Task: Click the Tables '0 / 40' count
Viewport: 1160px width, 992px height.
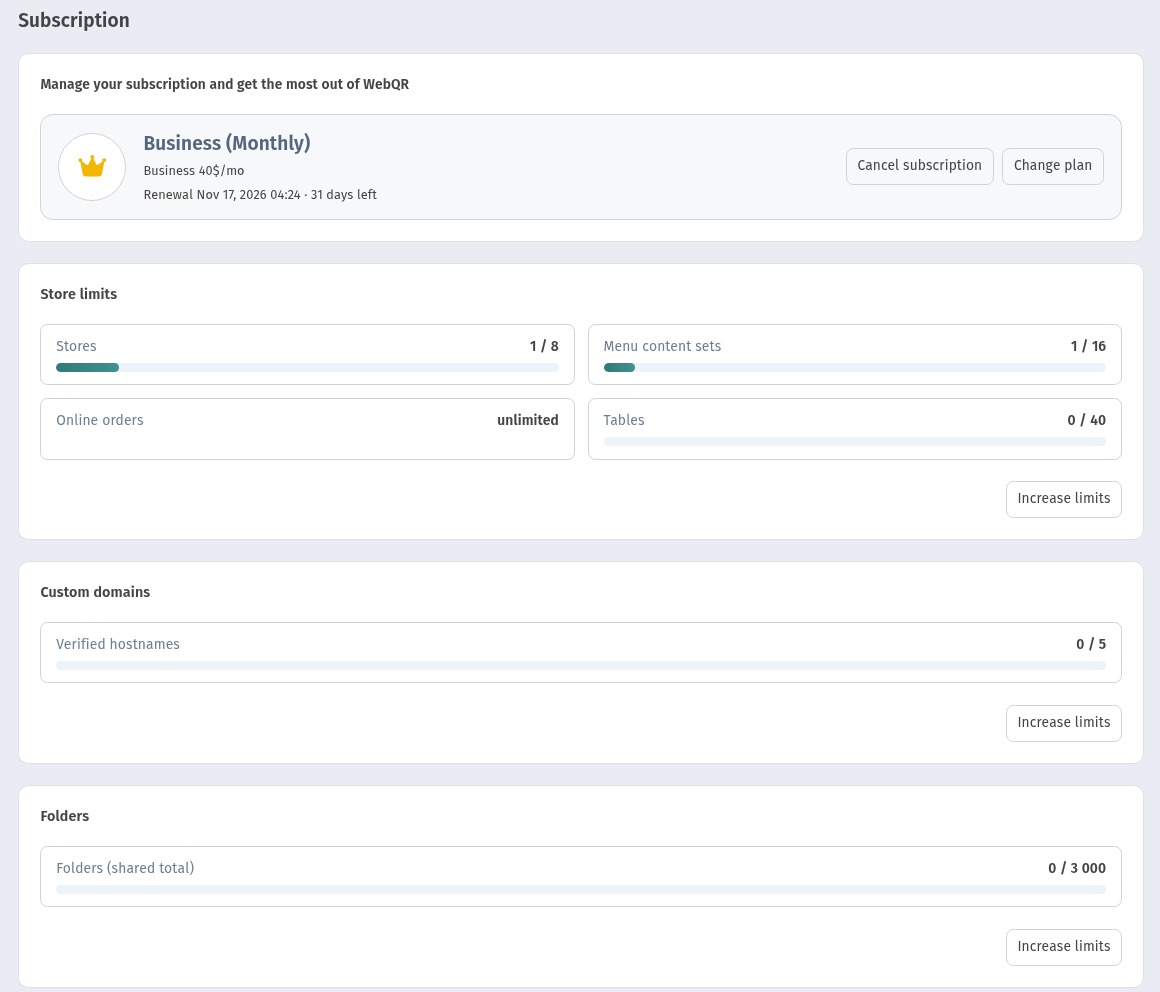Action: click(1086, 420)
